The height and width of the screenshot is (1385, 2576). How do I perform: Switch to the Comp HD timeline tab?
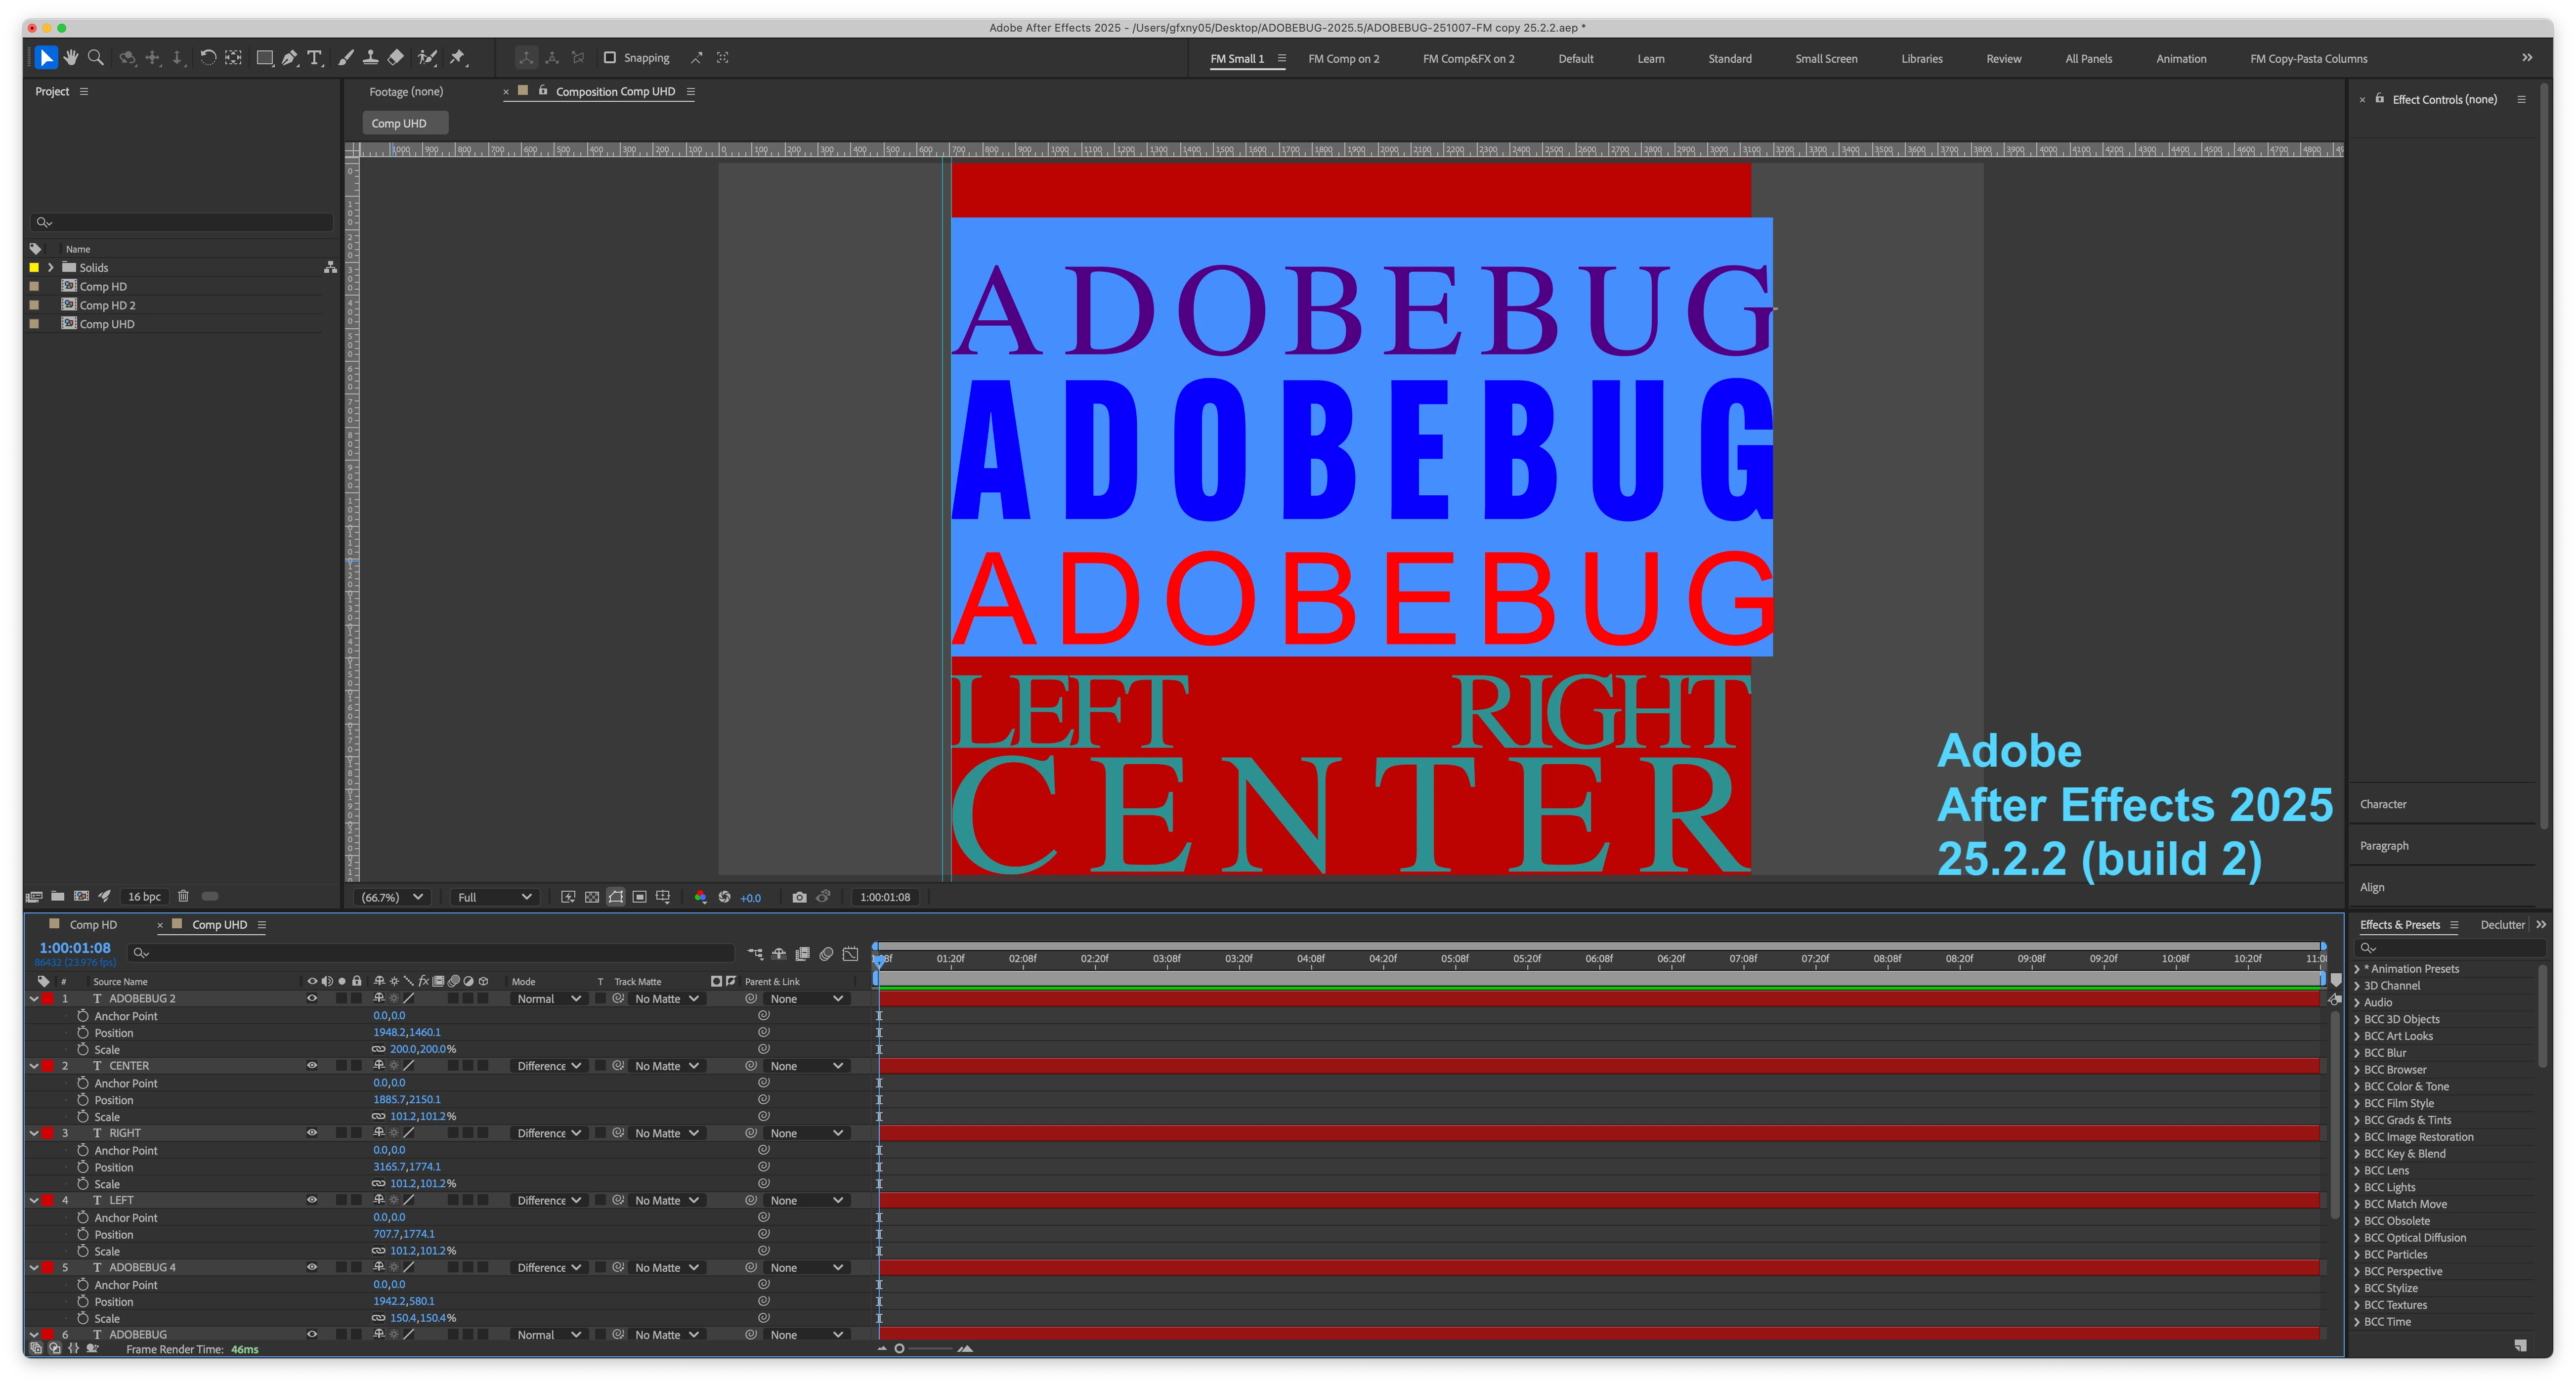[x=93, y=924]
